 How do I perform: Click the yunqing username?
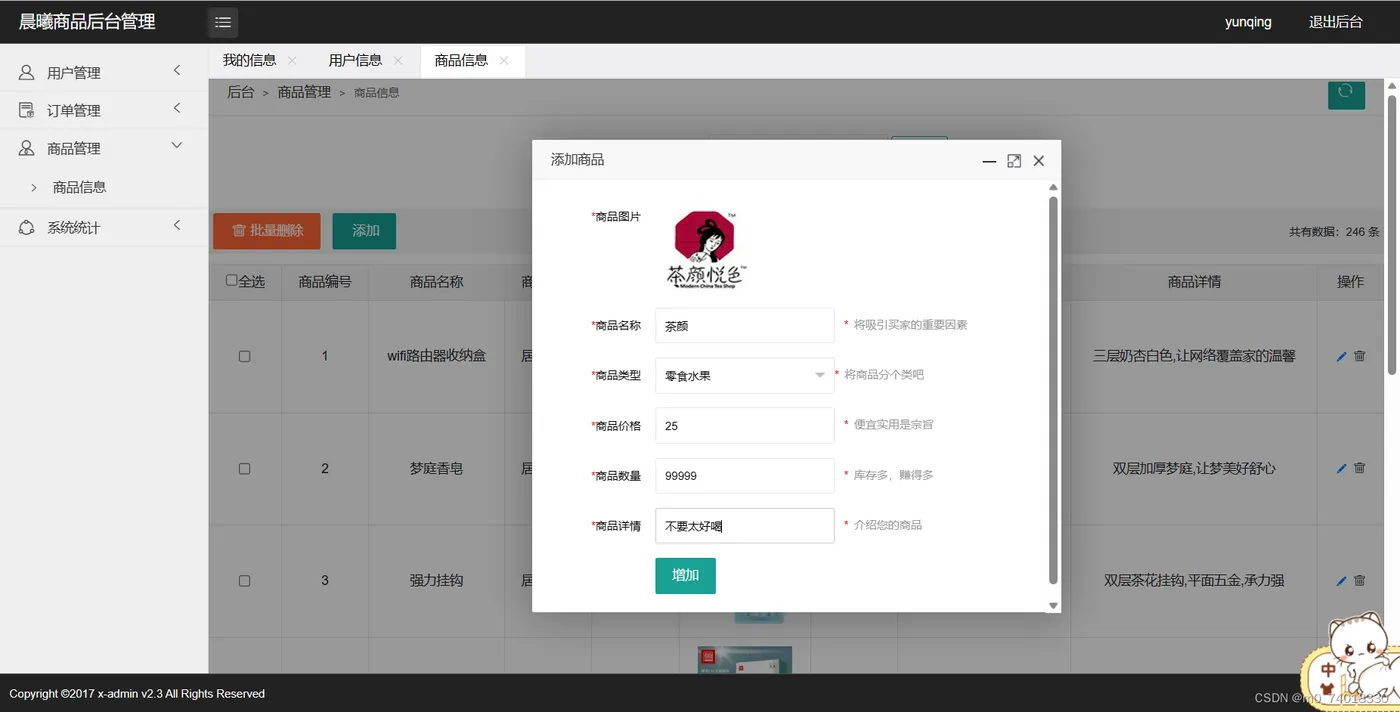pos(1248,22)
